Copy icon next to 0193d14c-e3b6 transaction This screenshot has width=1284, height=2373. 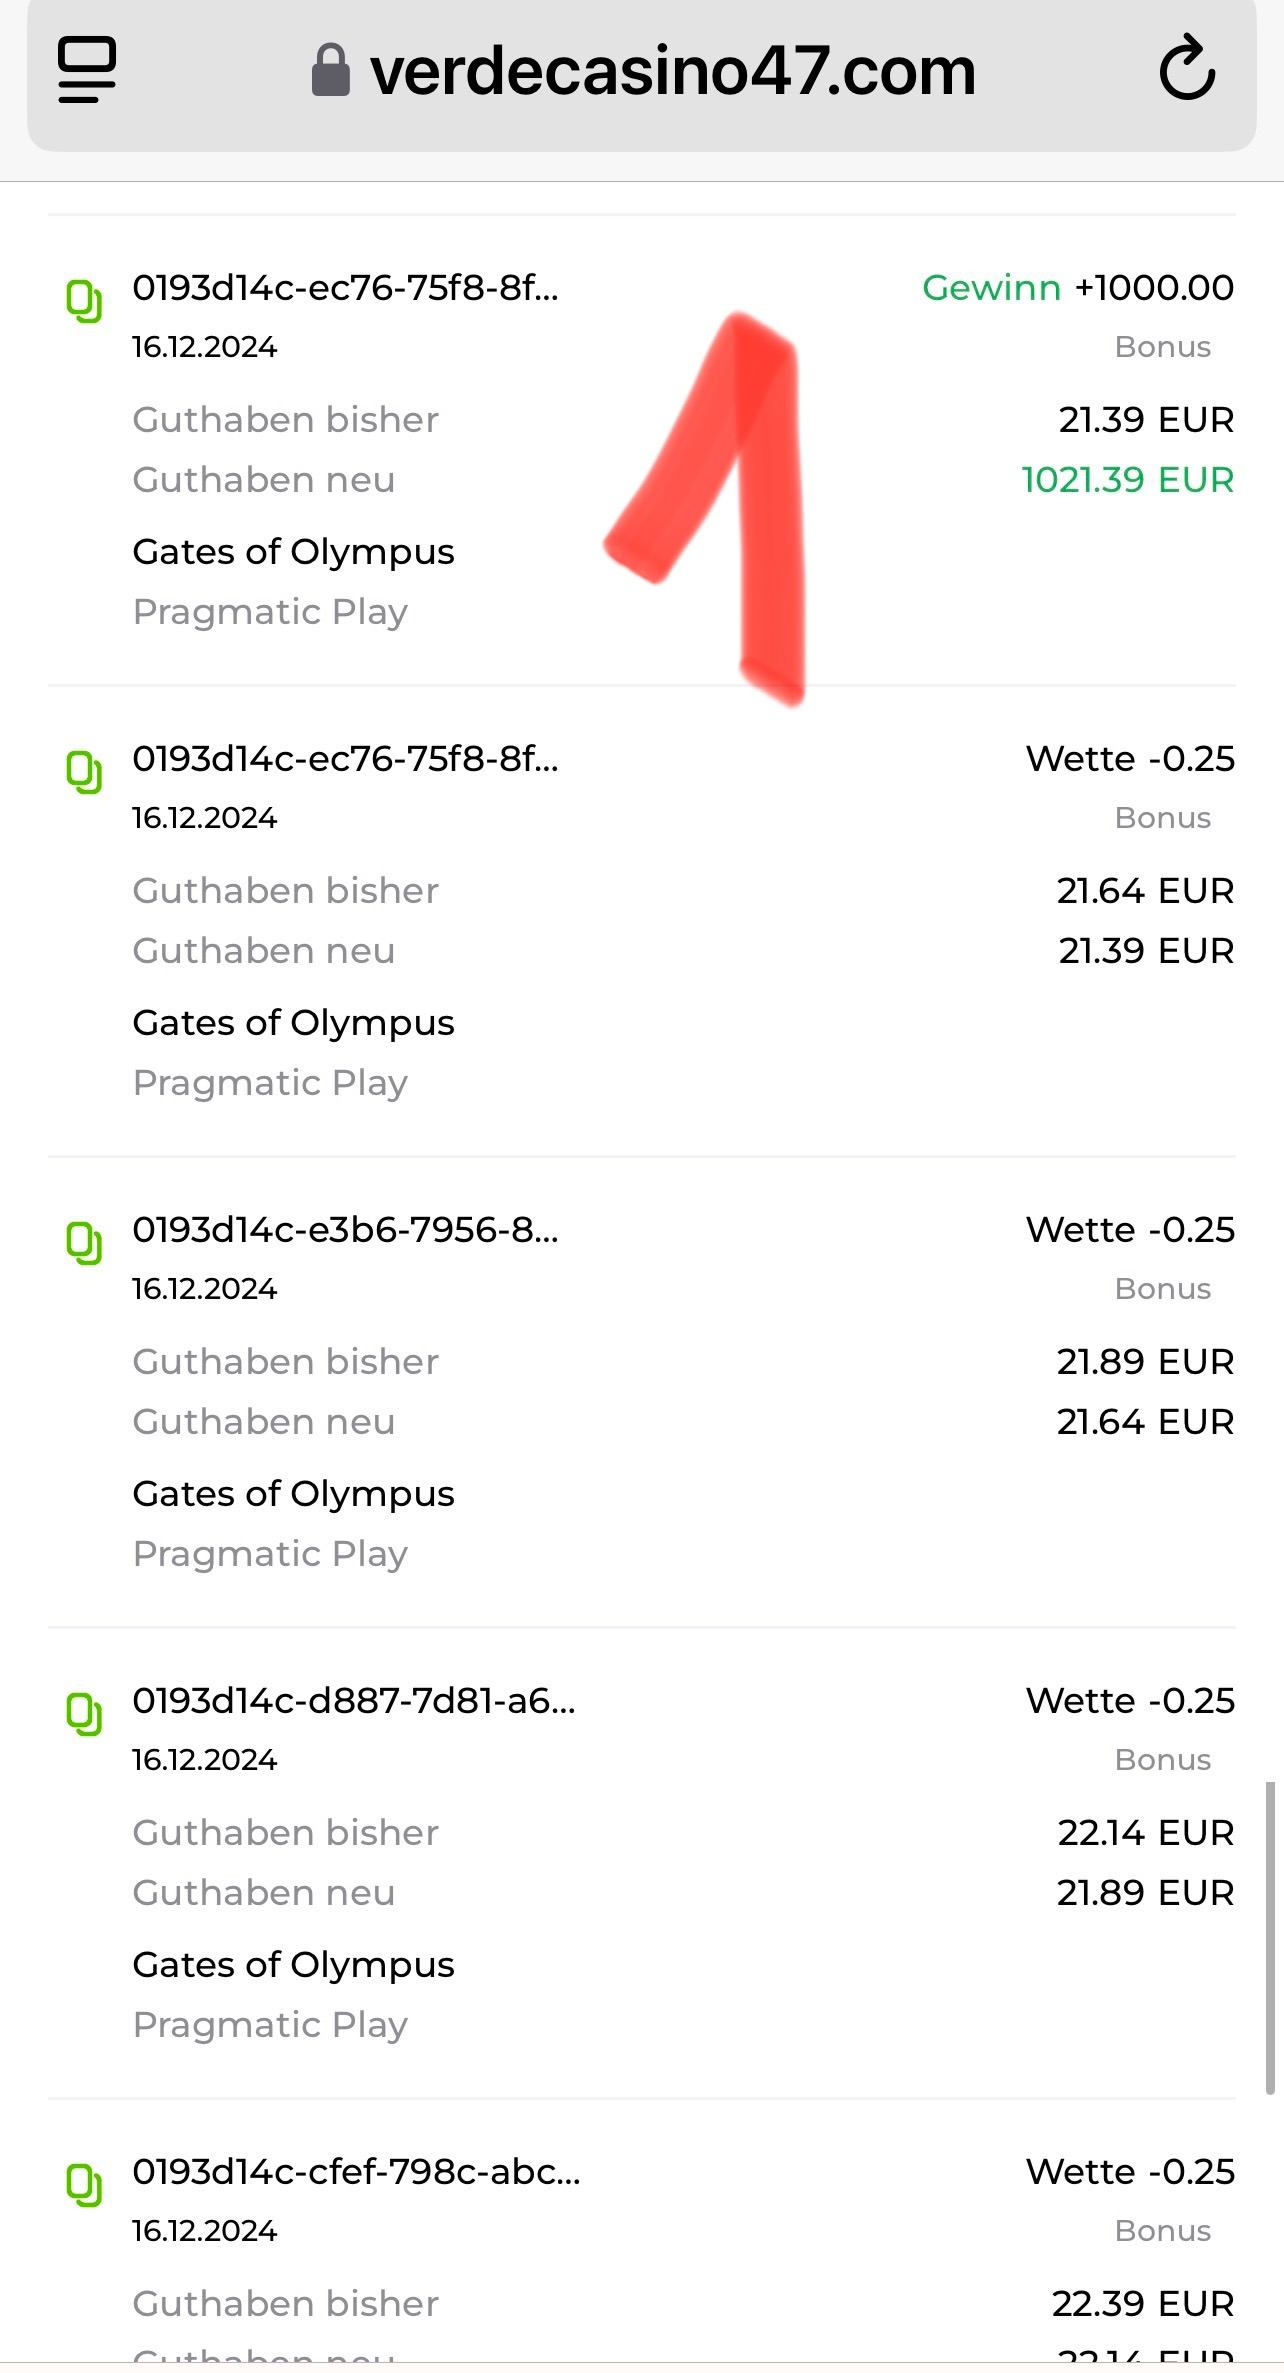(x=85, y=1243)
